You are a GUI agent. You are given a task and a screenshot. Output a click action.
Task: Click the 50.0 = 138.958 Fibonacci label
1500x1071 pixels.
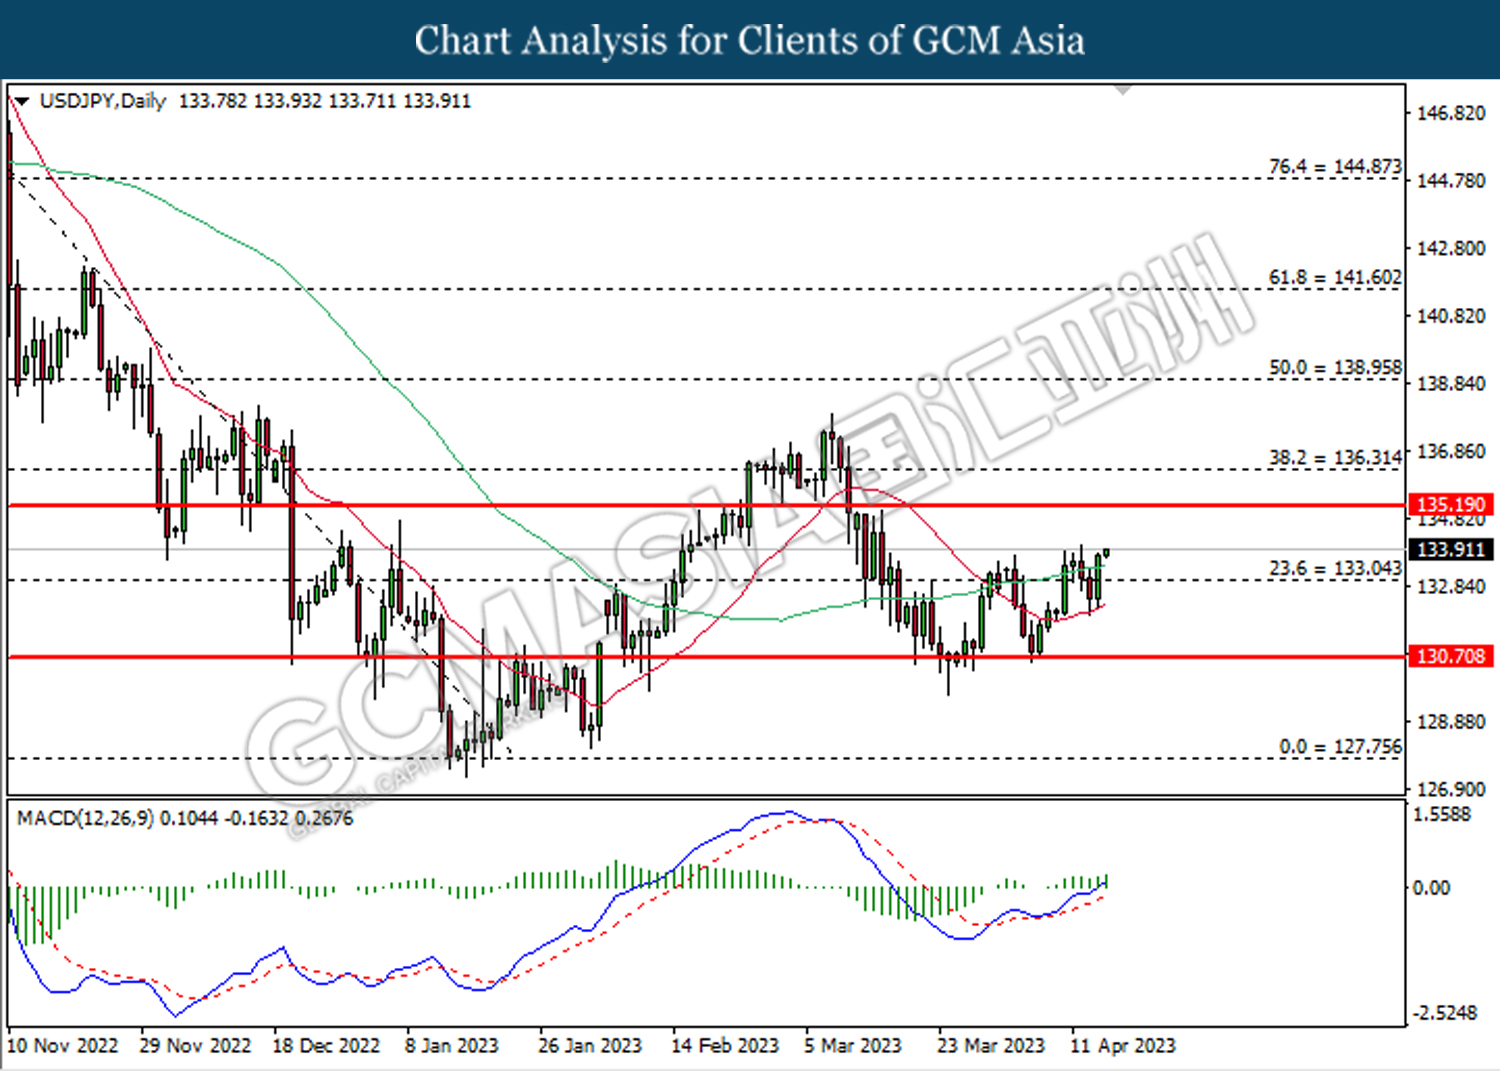1335,367
